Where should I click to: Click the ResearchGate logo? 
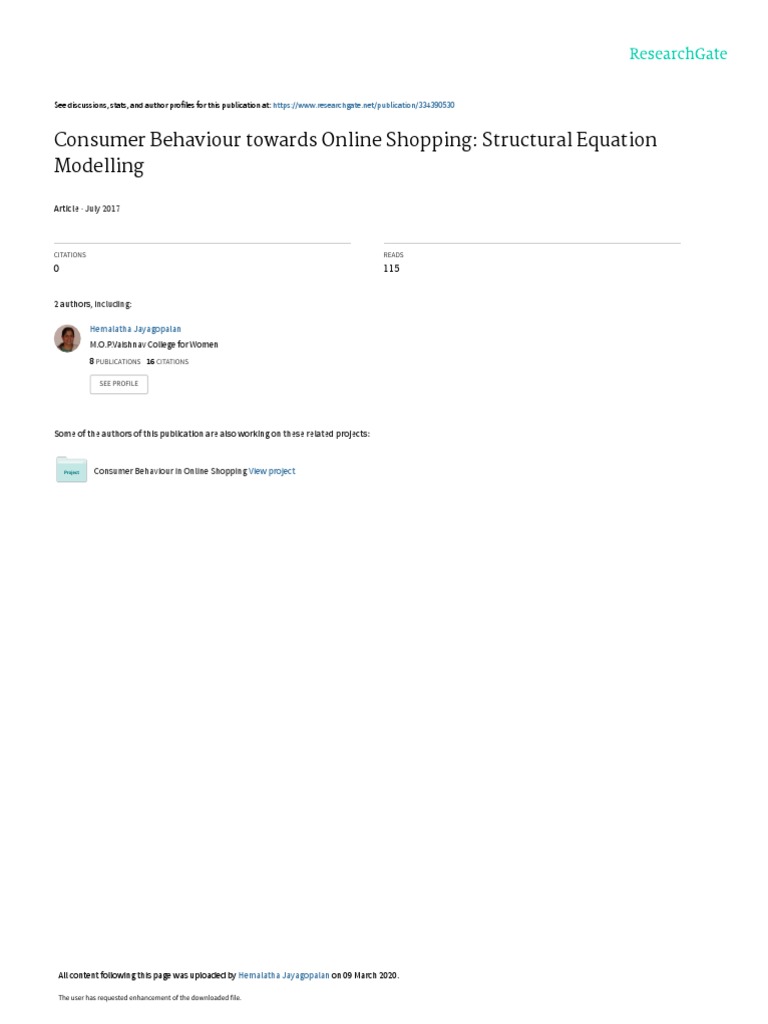pos(677,54)
